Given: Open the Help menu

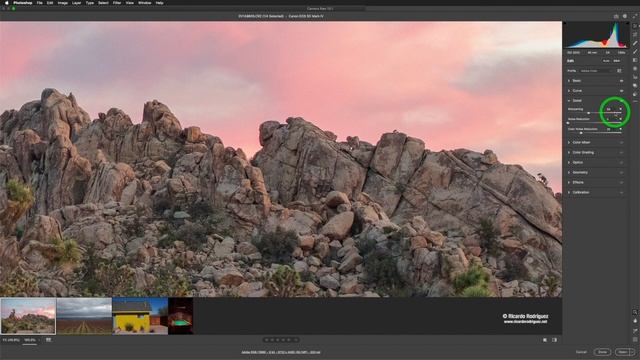Looking at the screenshot, I should coord(160,3).
